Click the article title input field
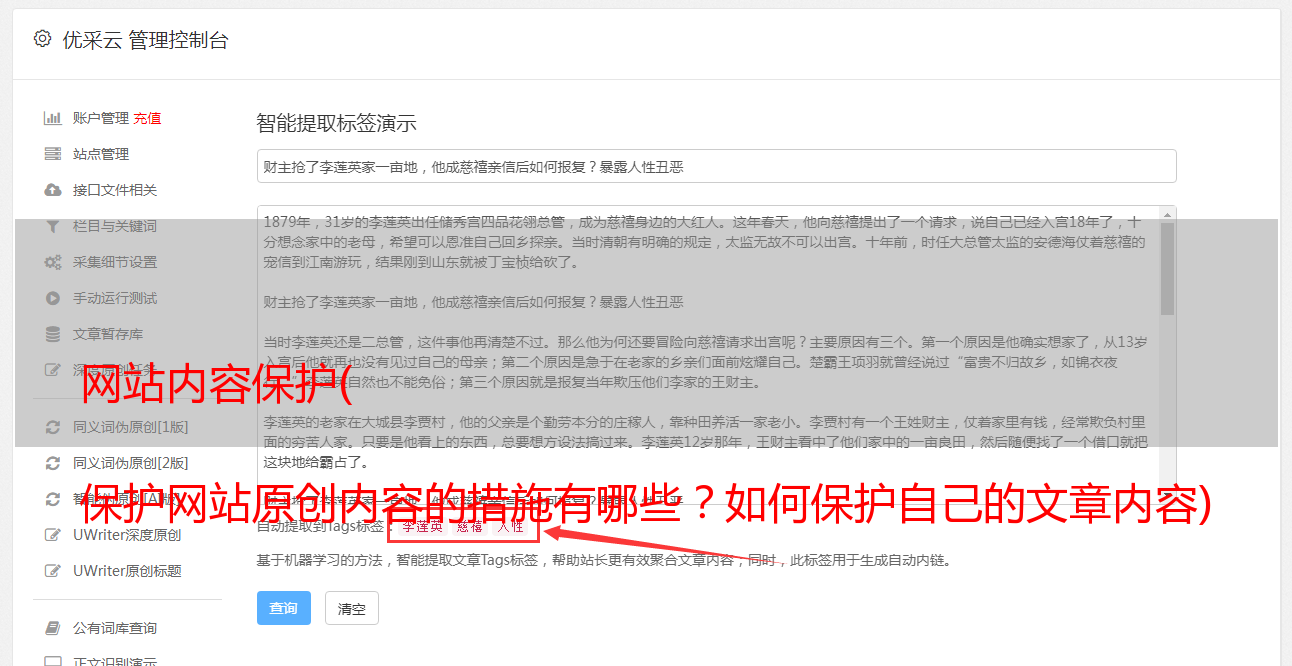This screenshot has width=1292, height=666. point(716,166)
